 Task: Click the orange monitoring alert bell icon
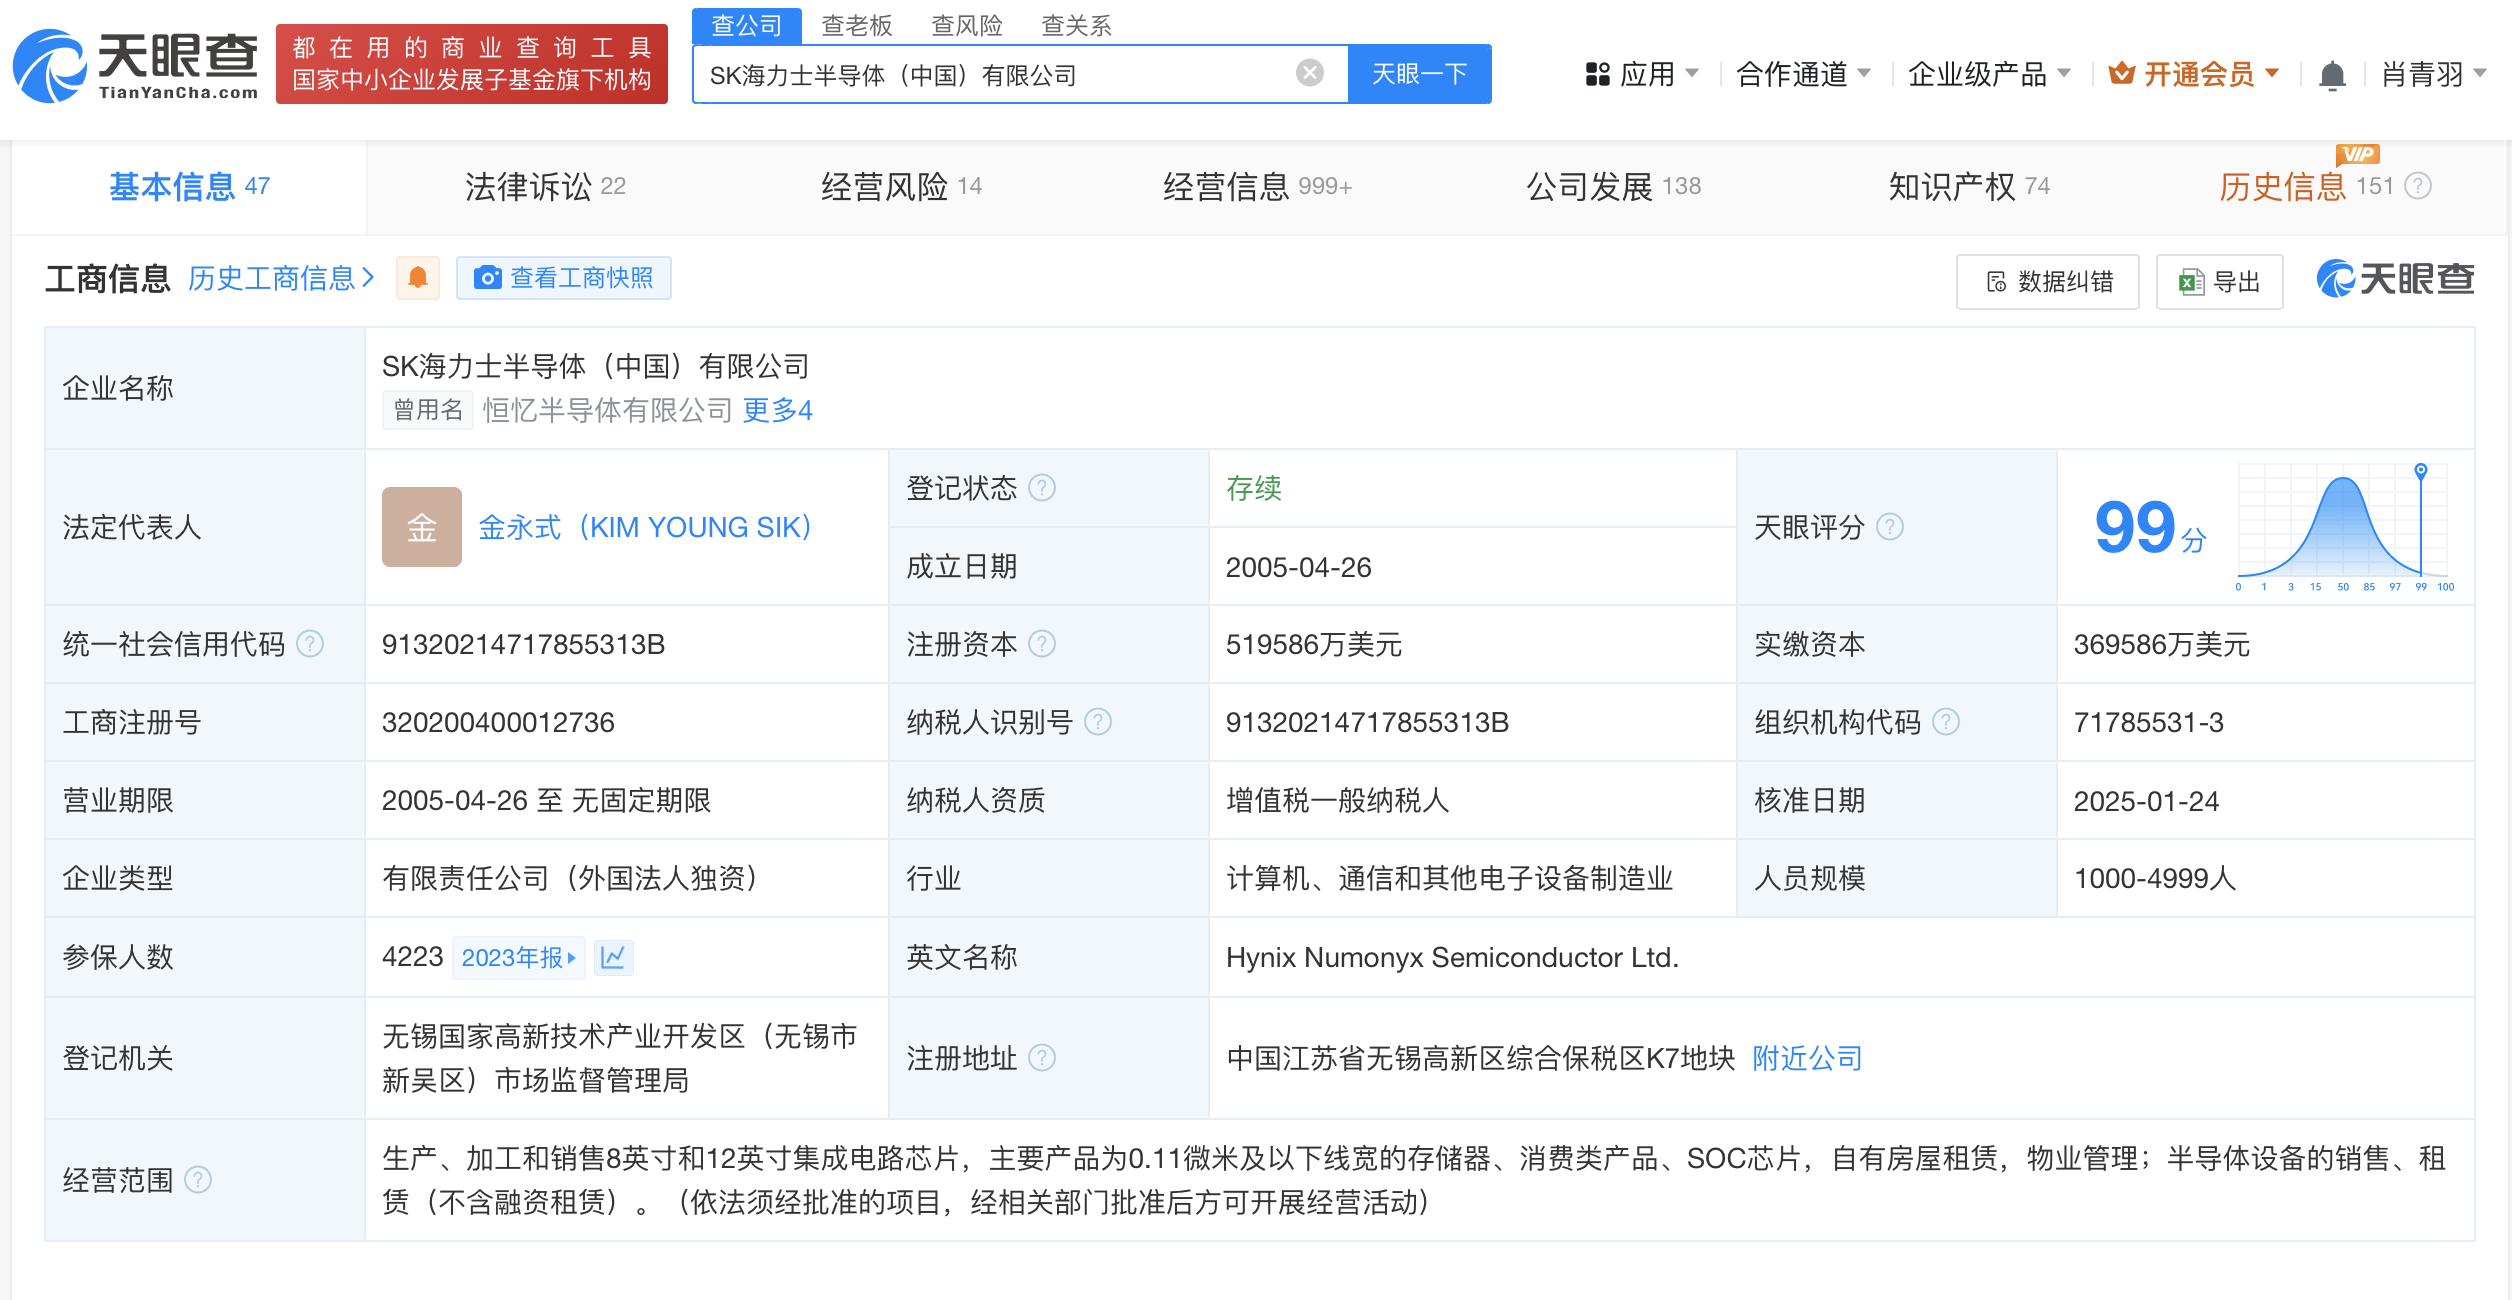418,278
